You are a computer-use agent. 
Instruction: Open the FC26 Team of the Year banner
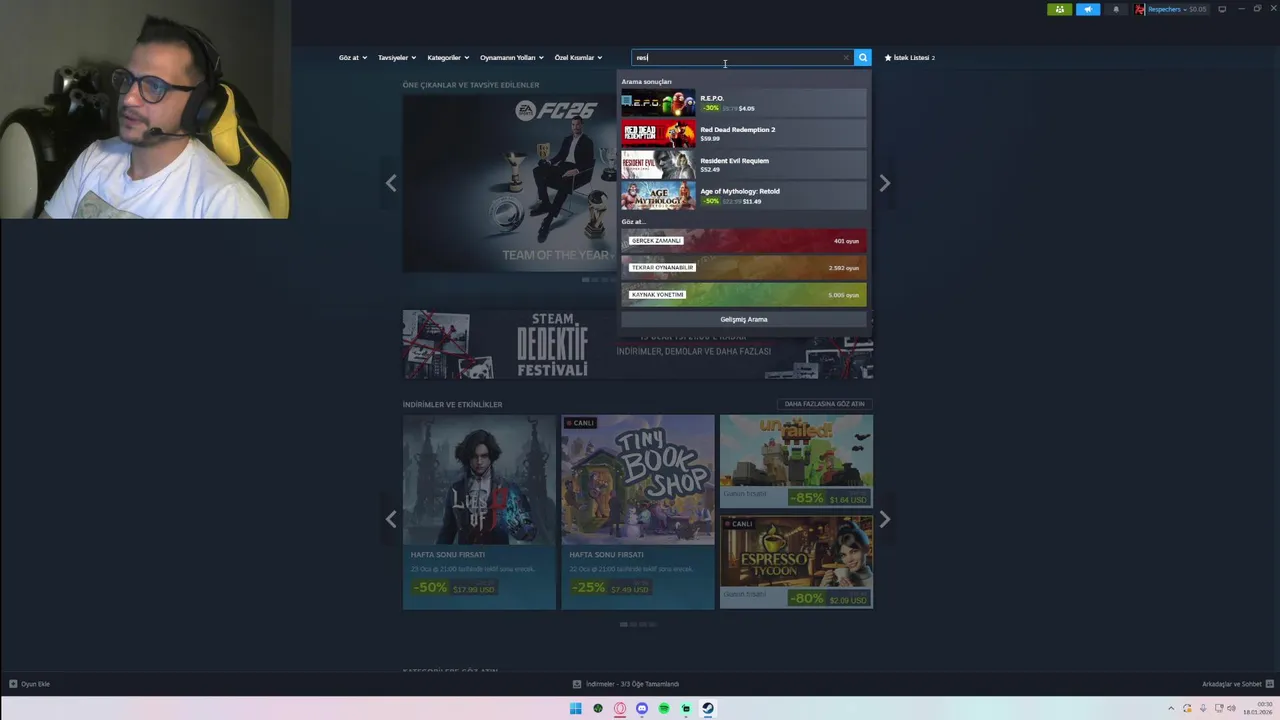click(510, 183)
